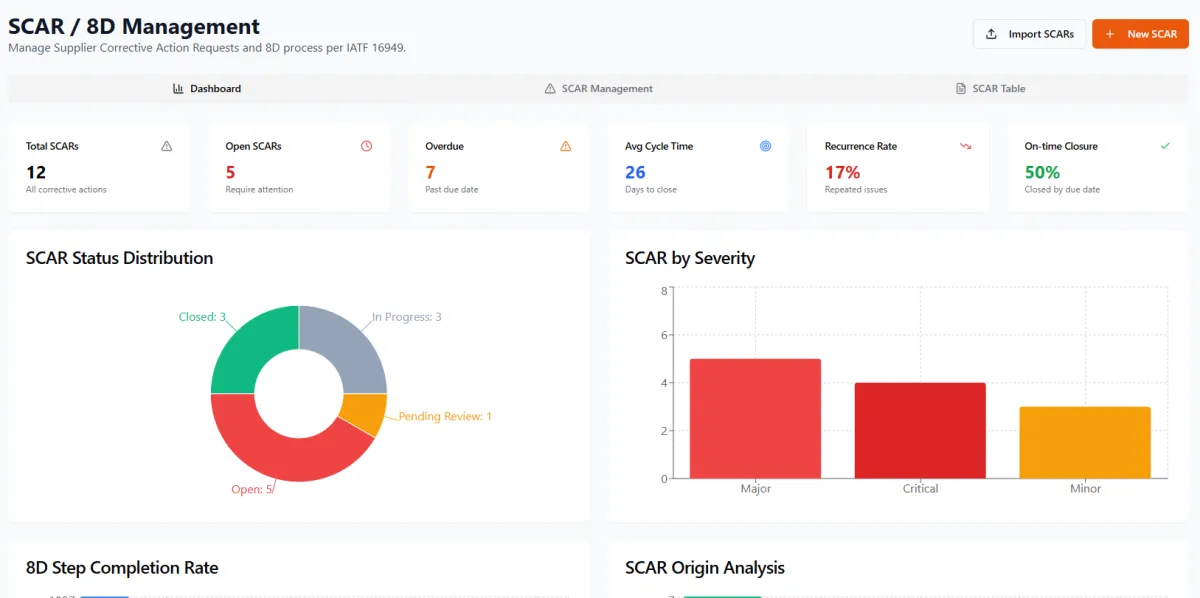Click the orange alert icon in Overdue card
The width and height of the screenshot is (1200, 598).
click(566, 146)
